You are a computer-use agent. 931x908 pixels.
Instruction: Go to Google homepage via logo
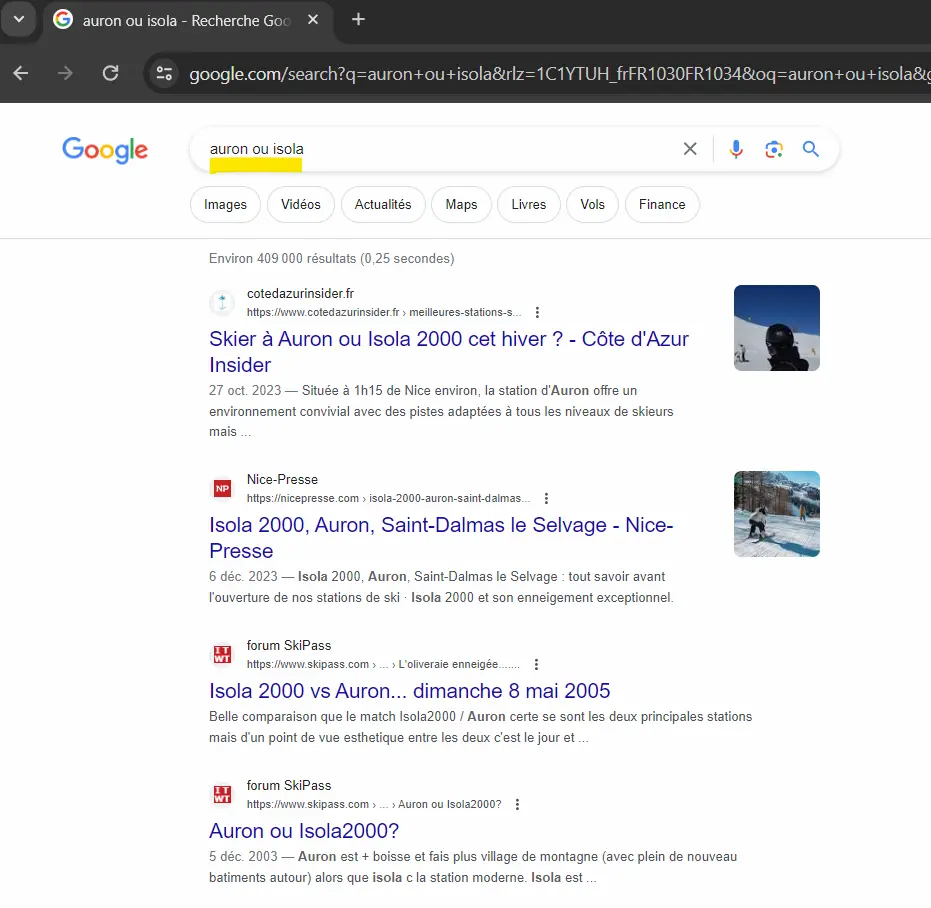105,150
